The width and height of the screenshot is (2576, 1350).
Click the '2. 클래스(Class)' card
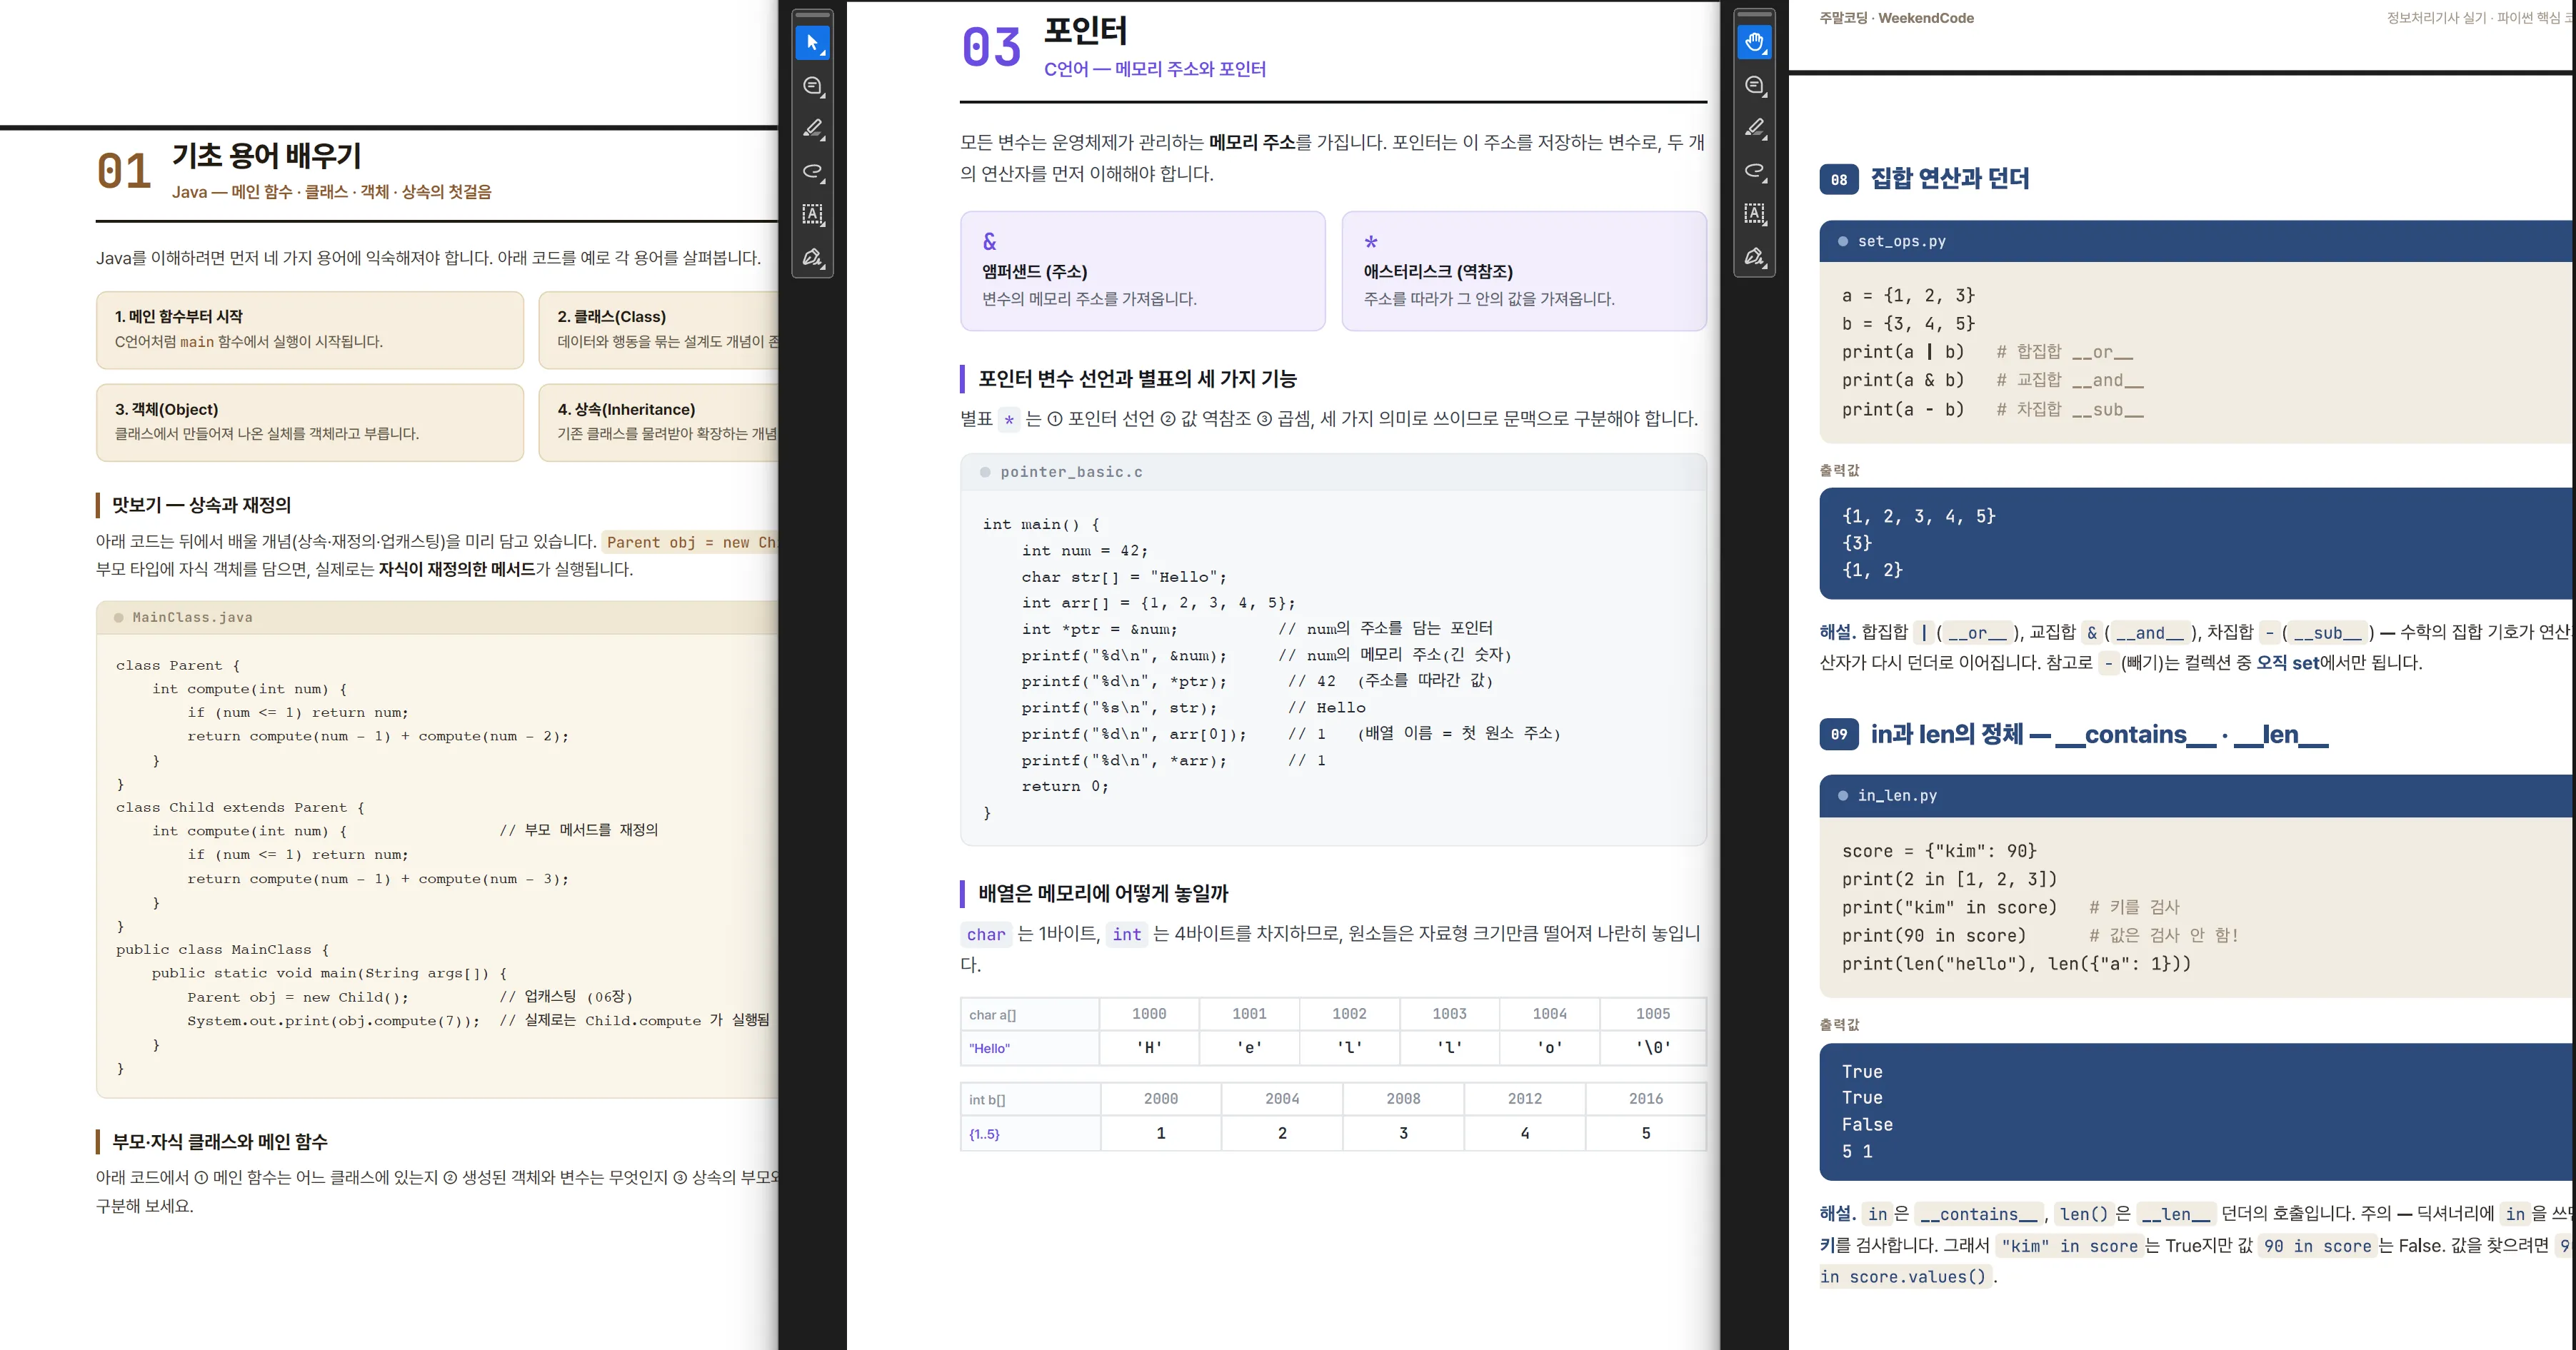point(658,330)
